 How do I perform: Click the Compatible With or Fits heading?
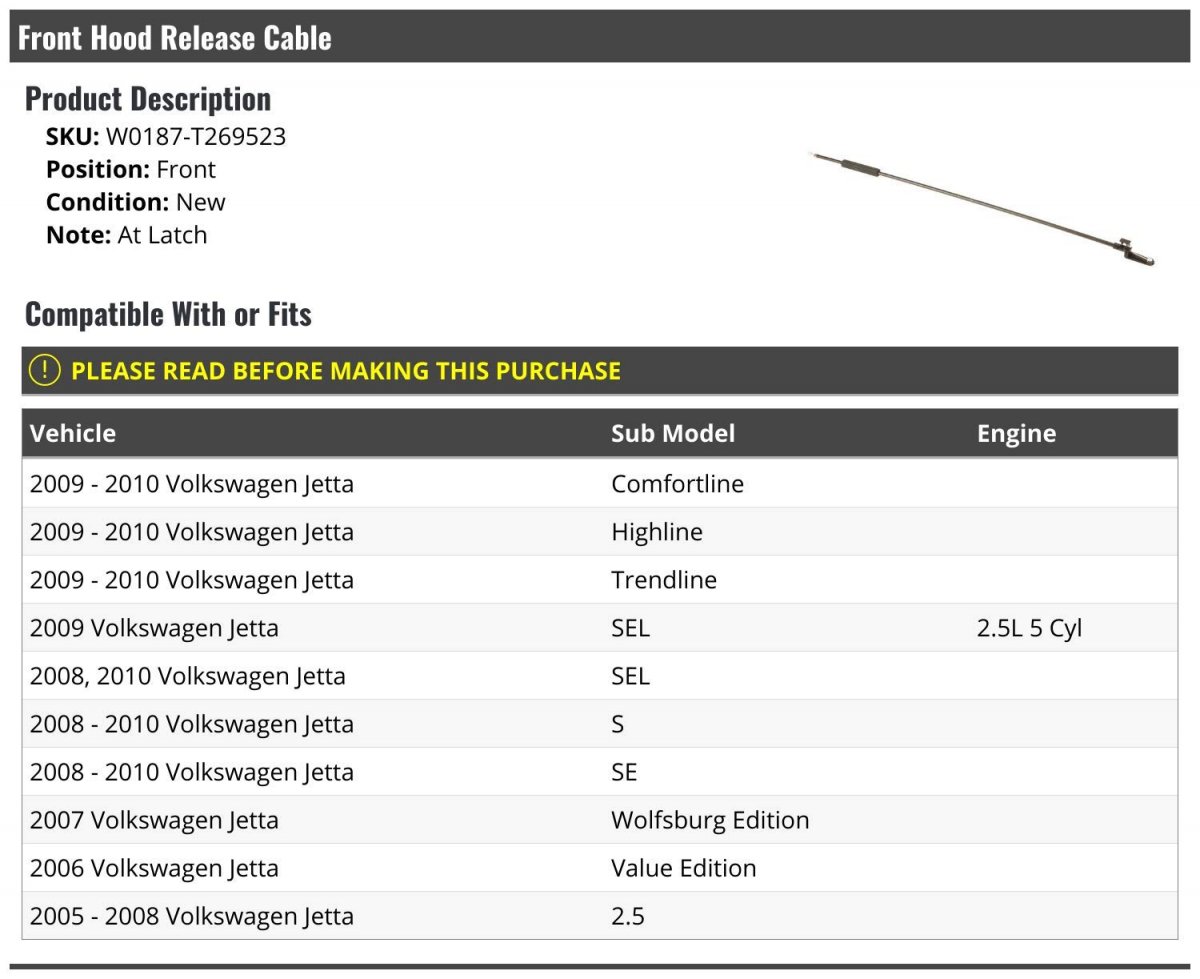click(x=168, y=314)
